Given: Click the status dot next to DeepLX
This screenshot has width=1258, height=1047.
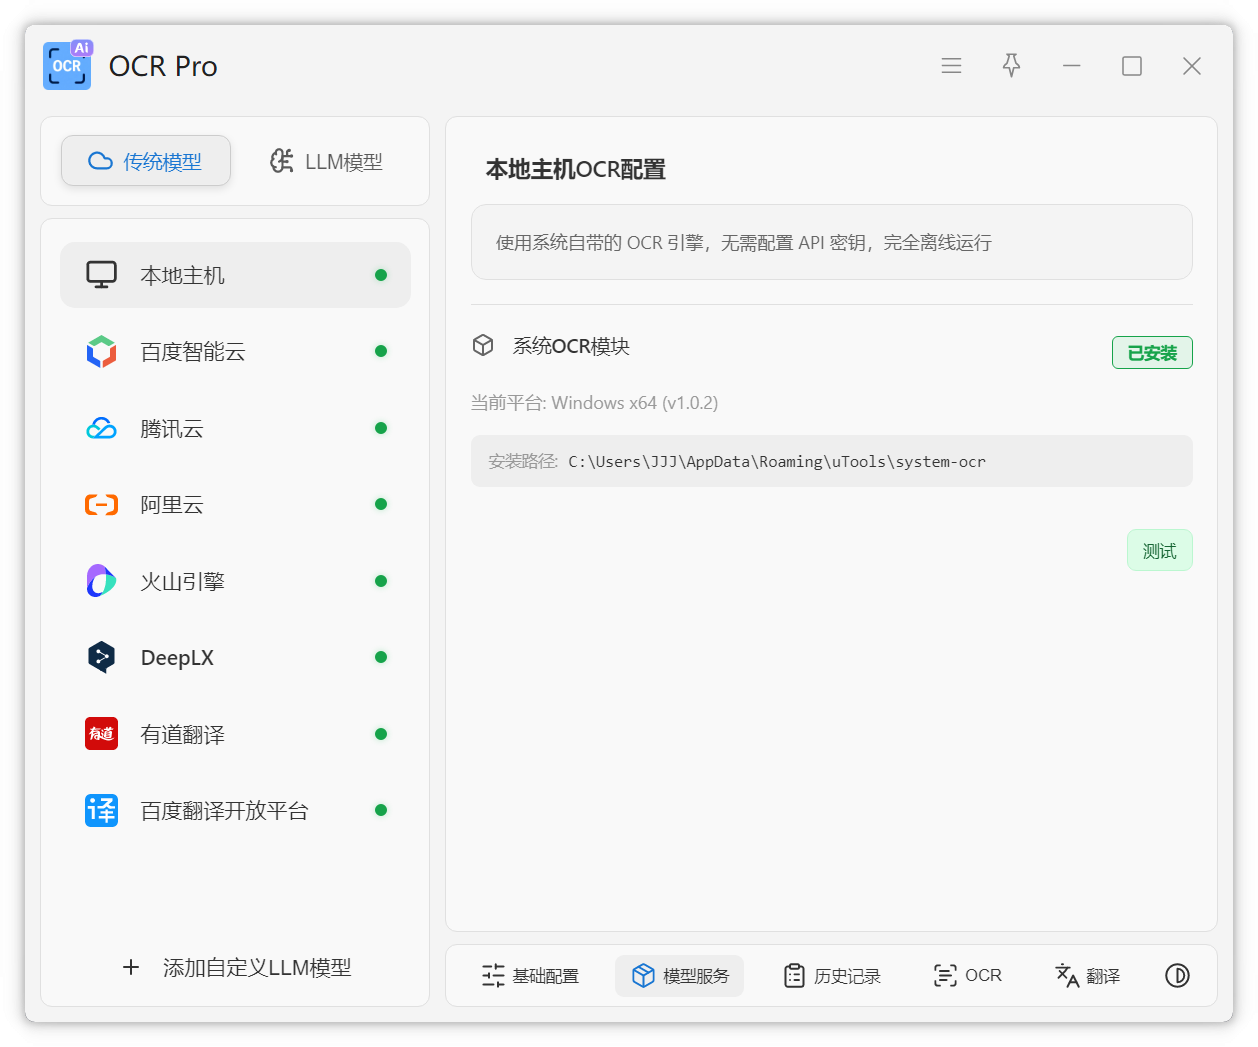Looking at the screenshot, I should click(381, 658).
